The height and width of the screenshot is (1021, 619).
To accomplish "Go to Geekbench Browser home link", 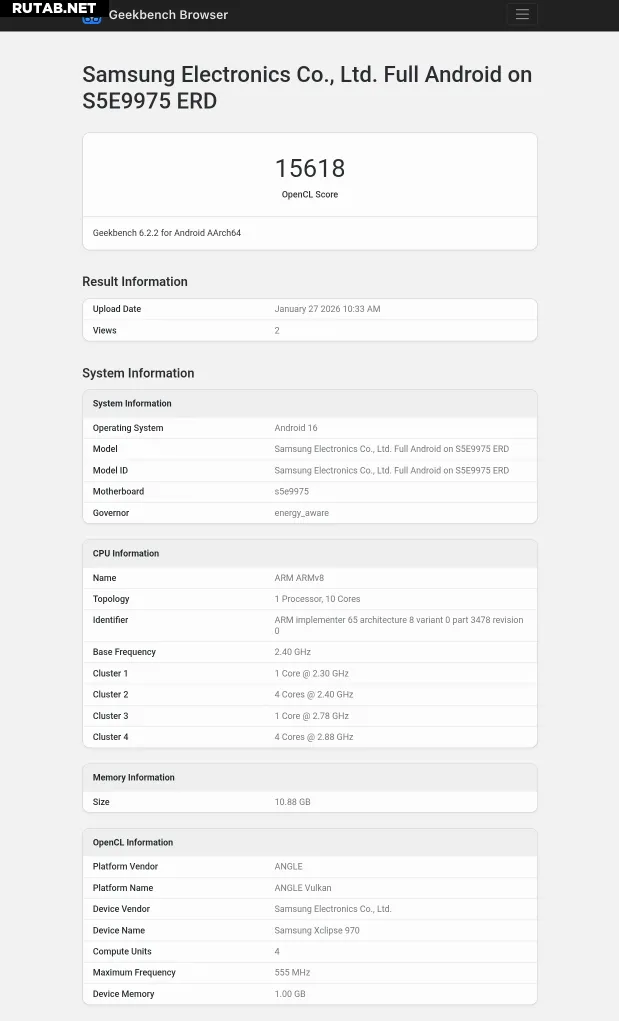I will pyautogui.click(x=168, y=15).
